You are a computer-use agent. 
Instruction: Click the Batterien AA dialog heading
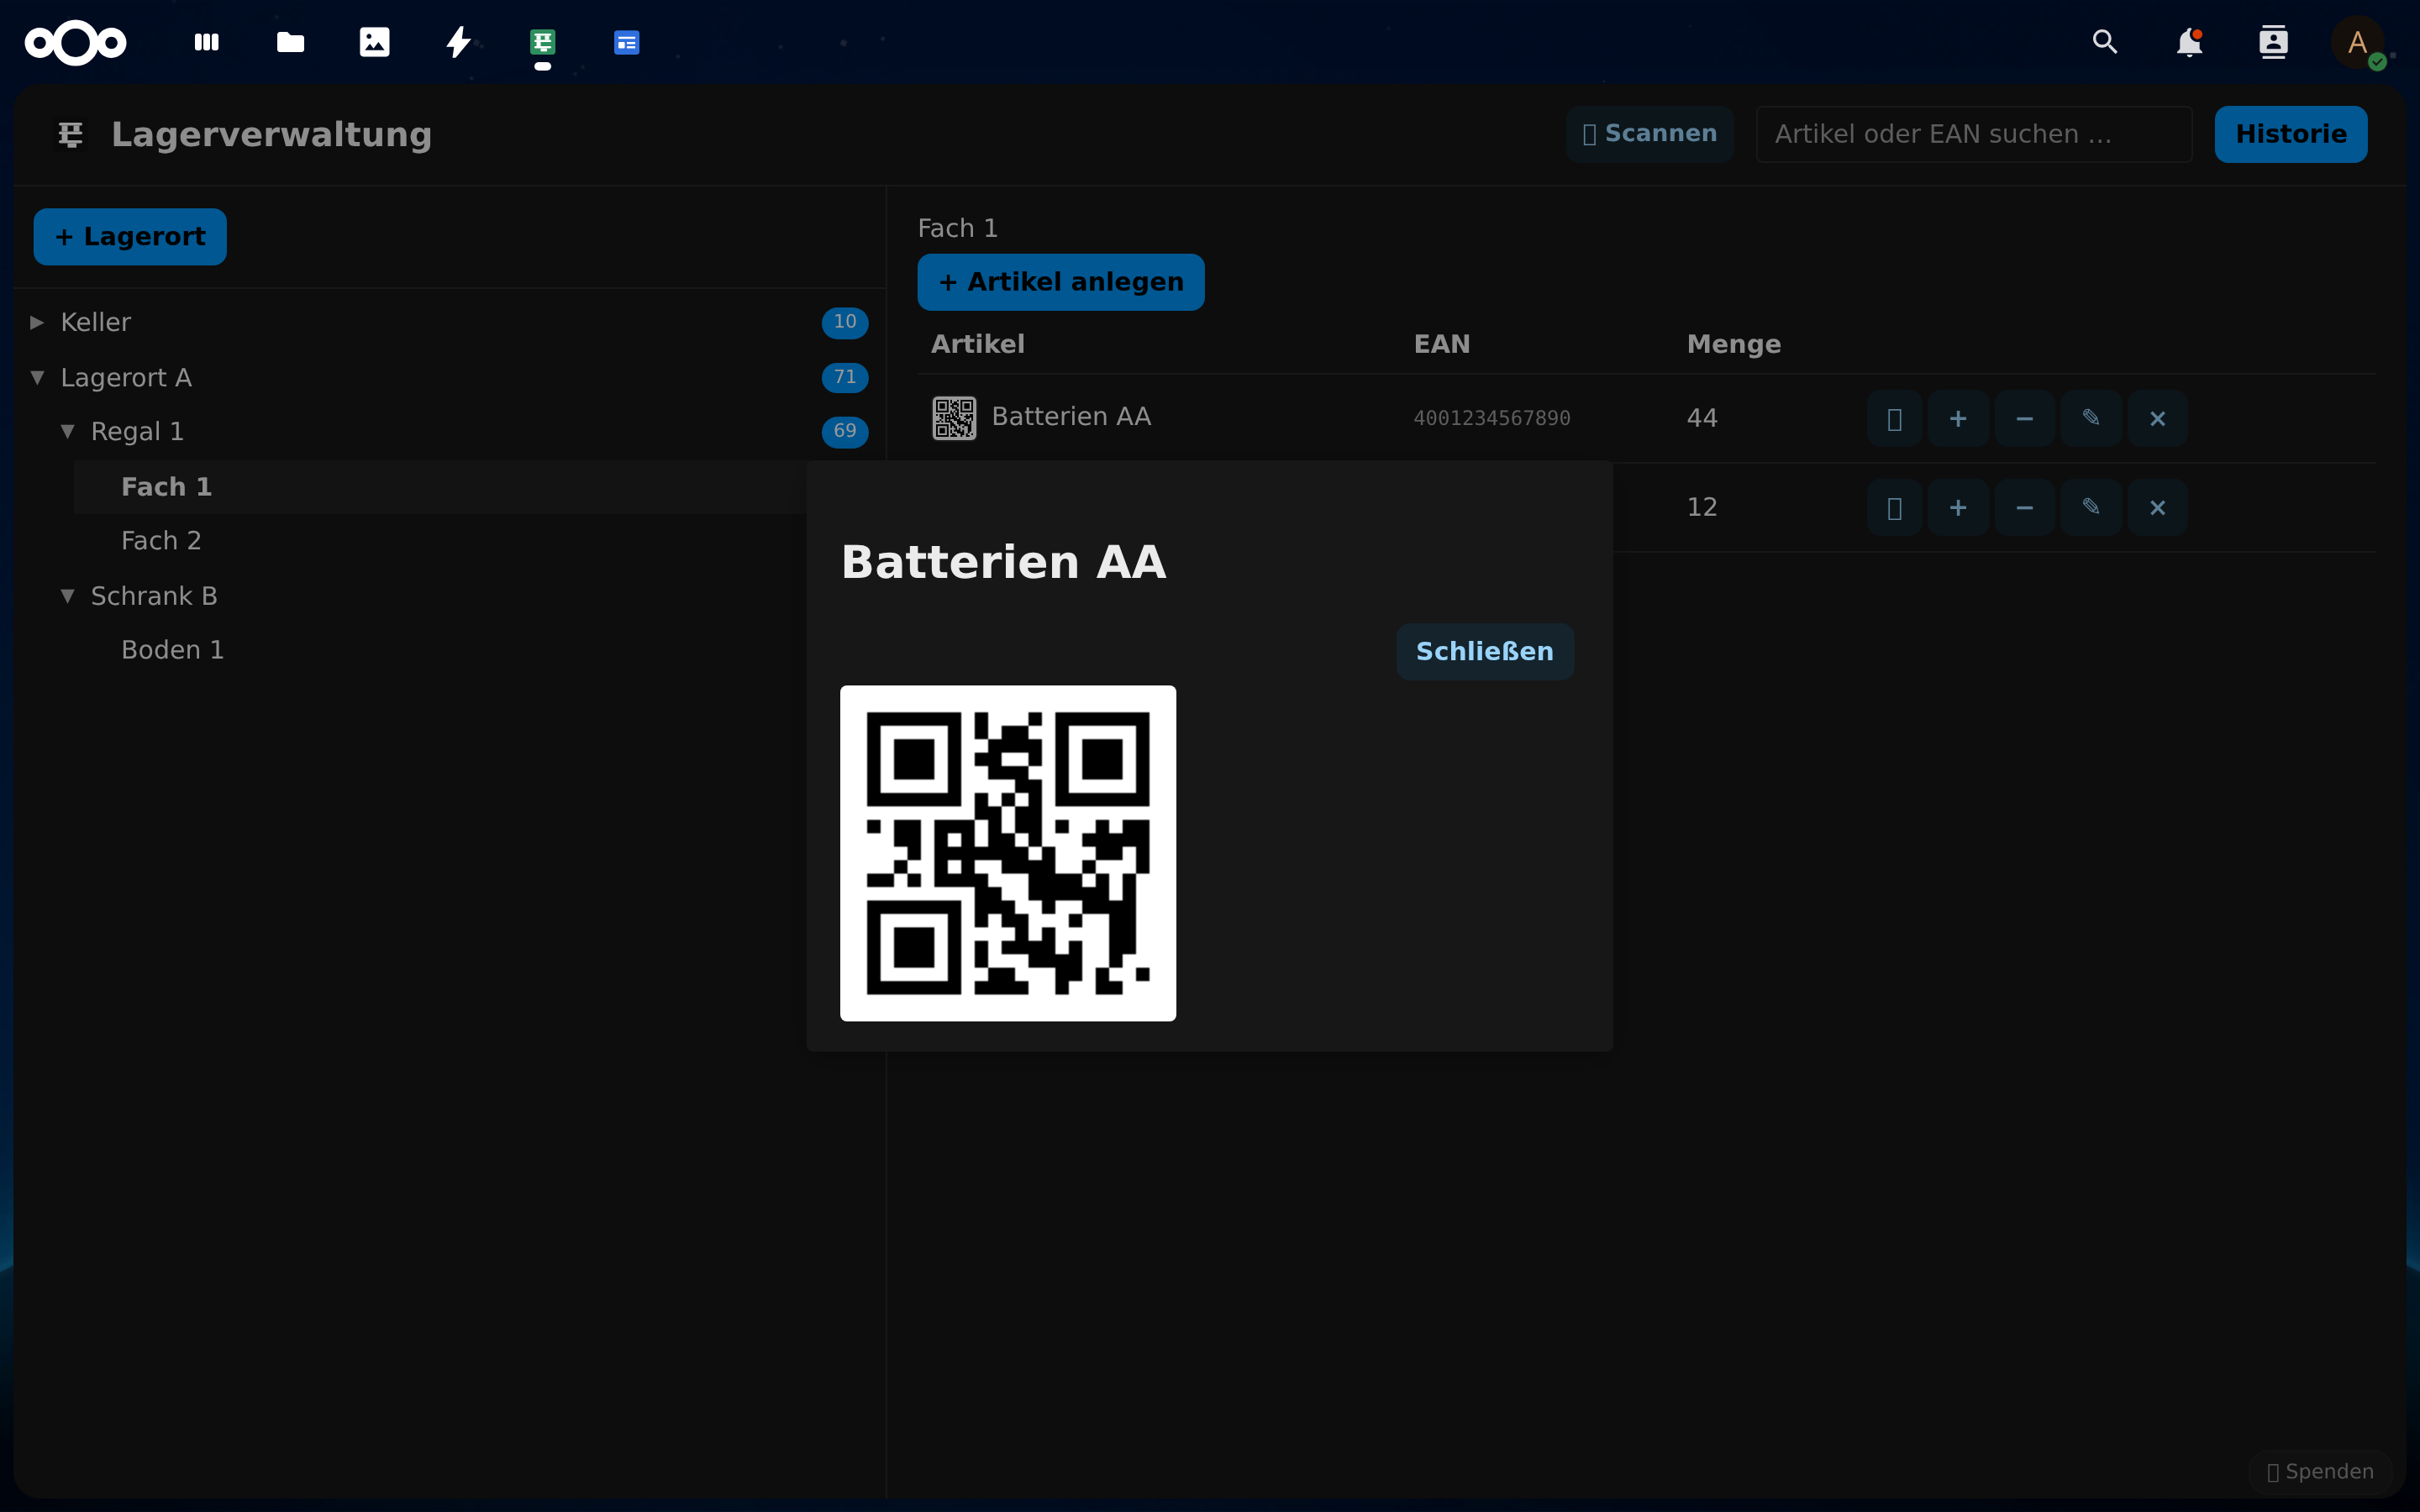coord(1004,562)
